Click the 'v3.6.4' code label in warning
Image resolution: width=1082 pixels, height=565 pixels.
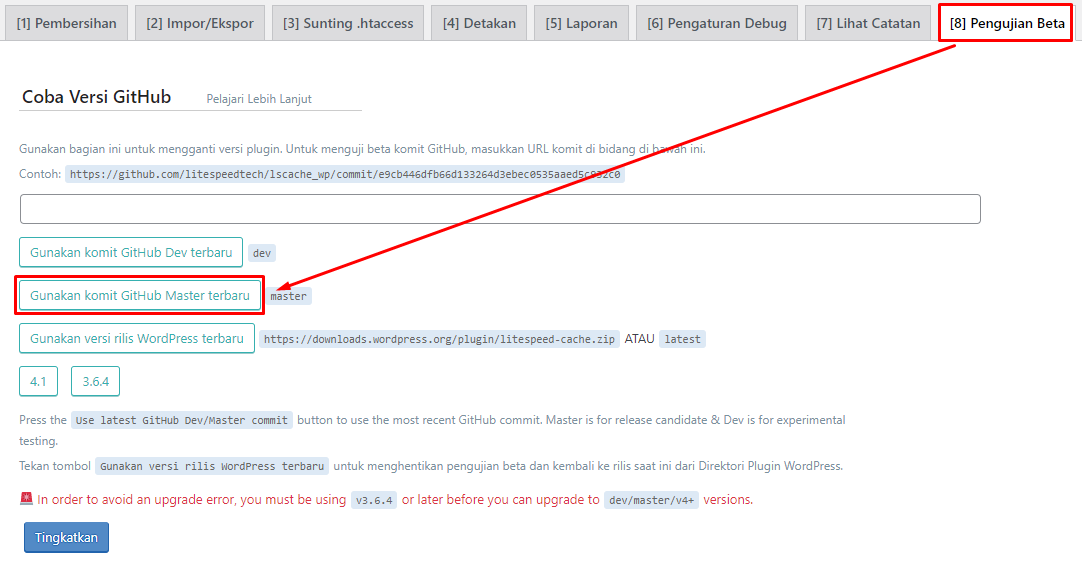tap(374, 500)
